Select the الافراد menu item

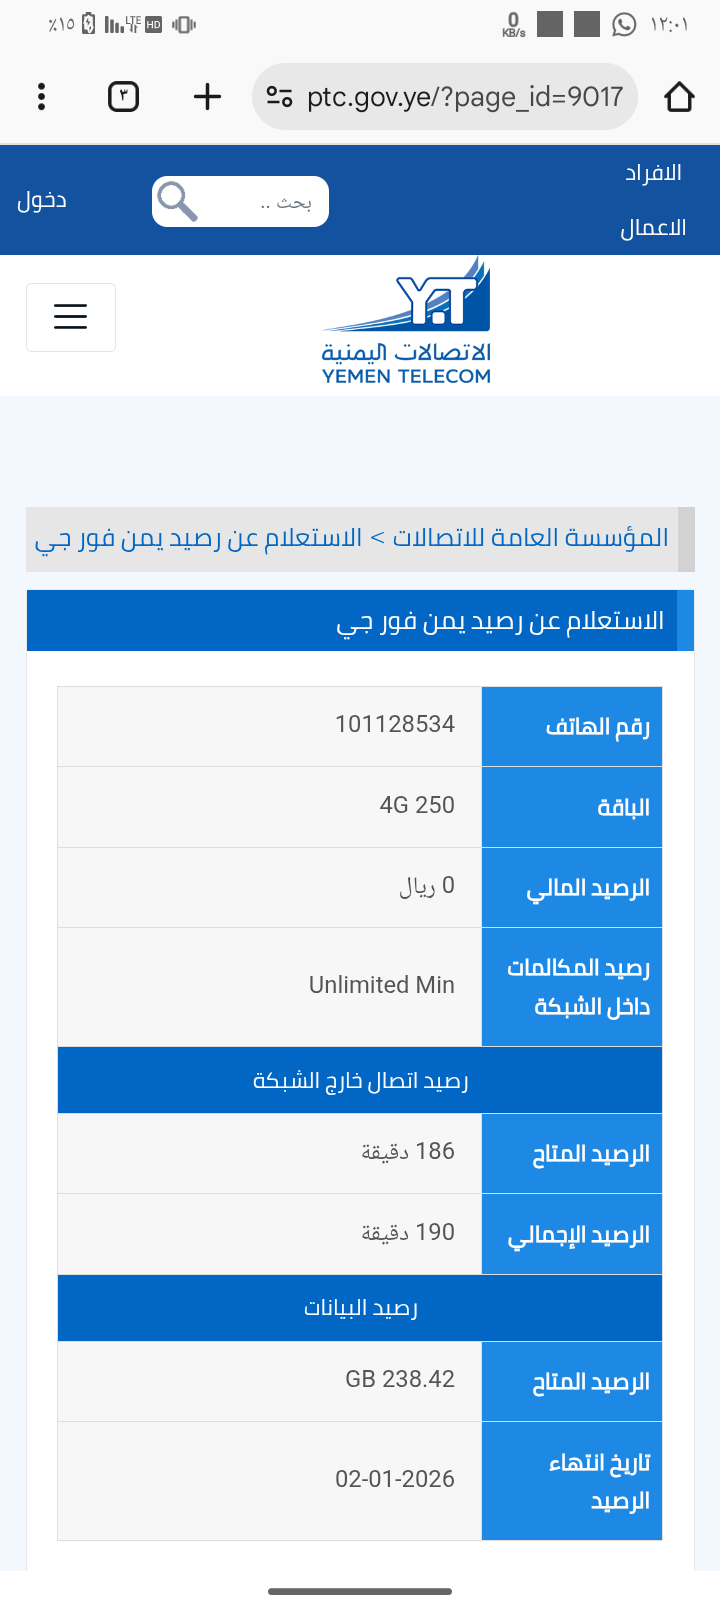point(653,173)
